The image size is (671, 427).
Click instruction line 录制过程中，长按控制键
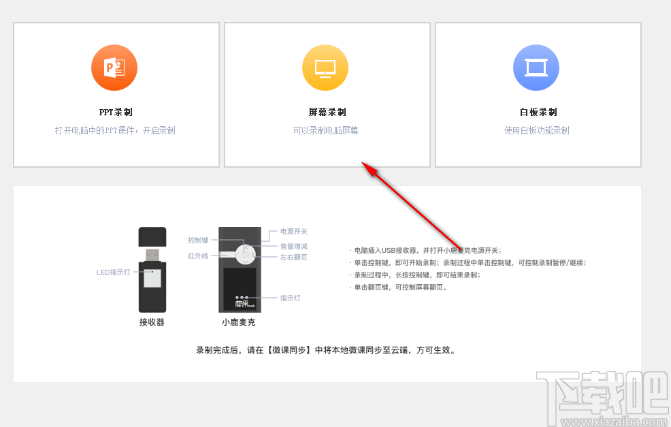[415, 275]
